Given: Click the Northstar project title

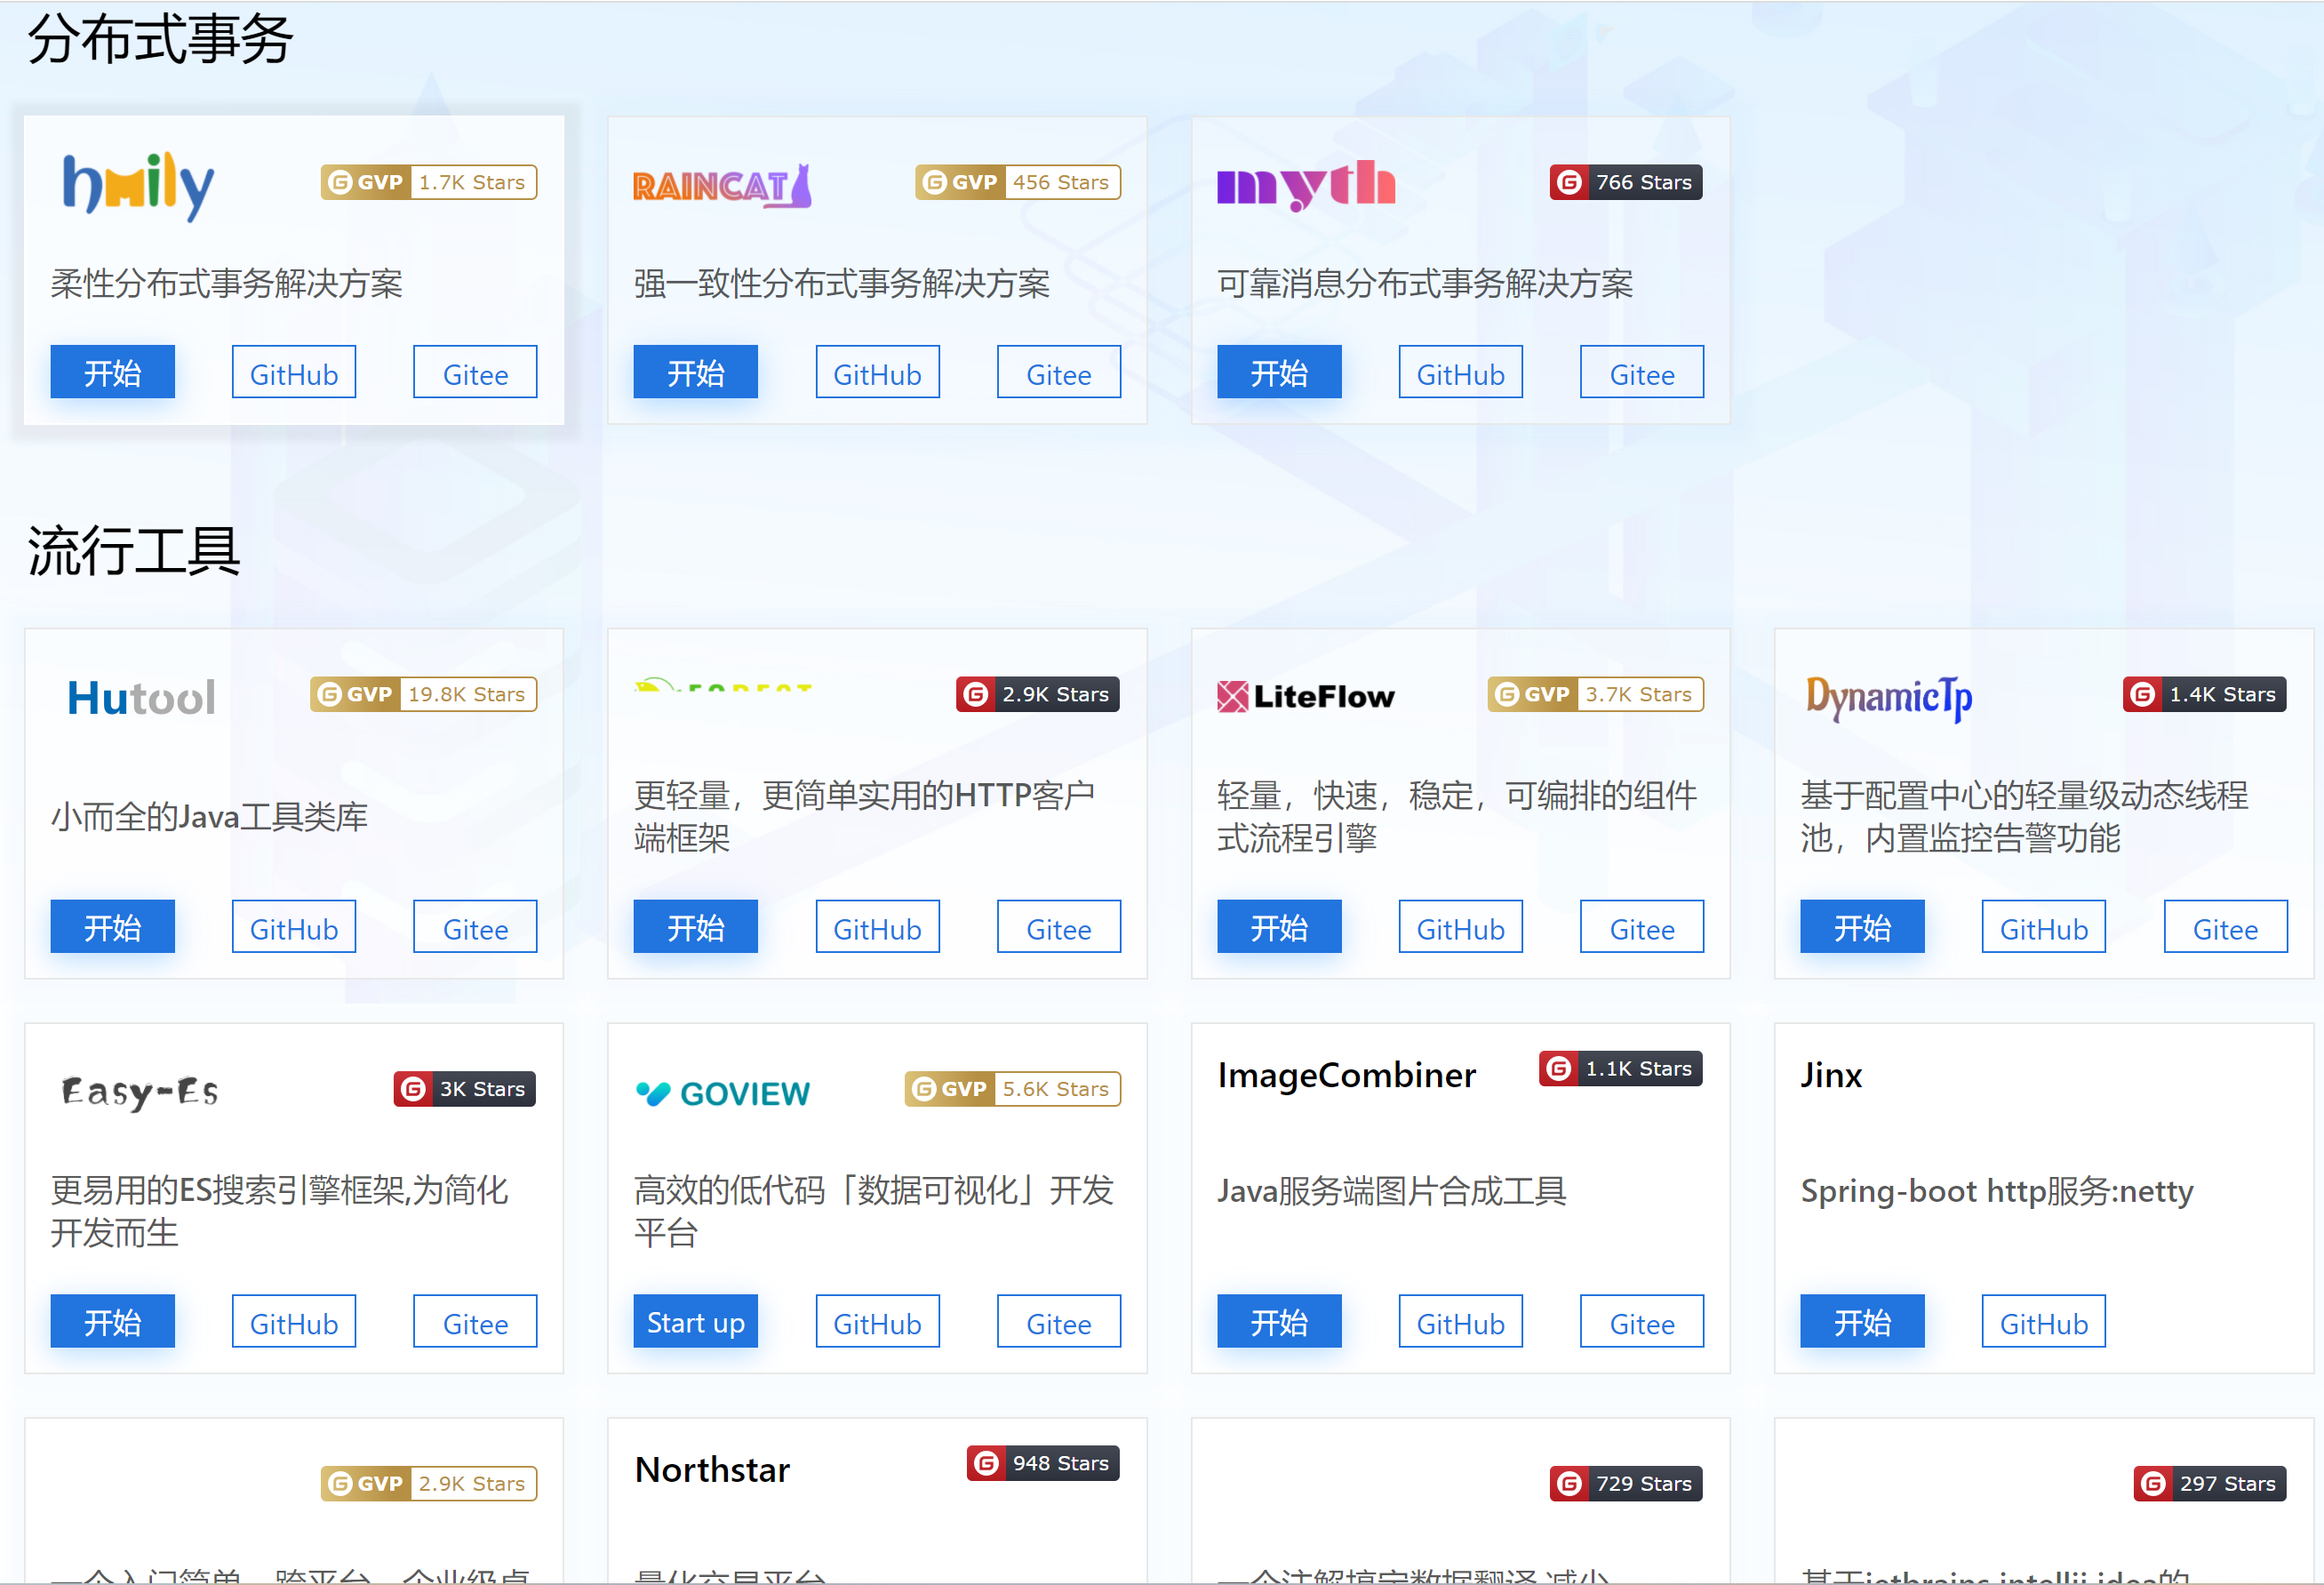Looking at the screenshot, I should click(x=712, y=1469).
